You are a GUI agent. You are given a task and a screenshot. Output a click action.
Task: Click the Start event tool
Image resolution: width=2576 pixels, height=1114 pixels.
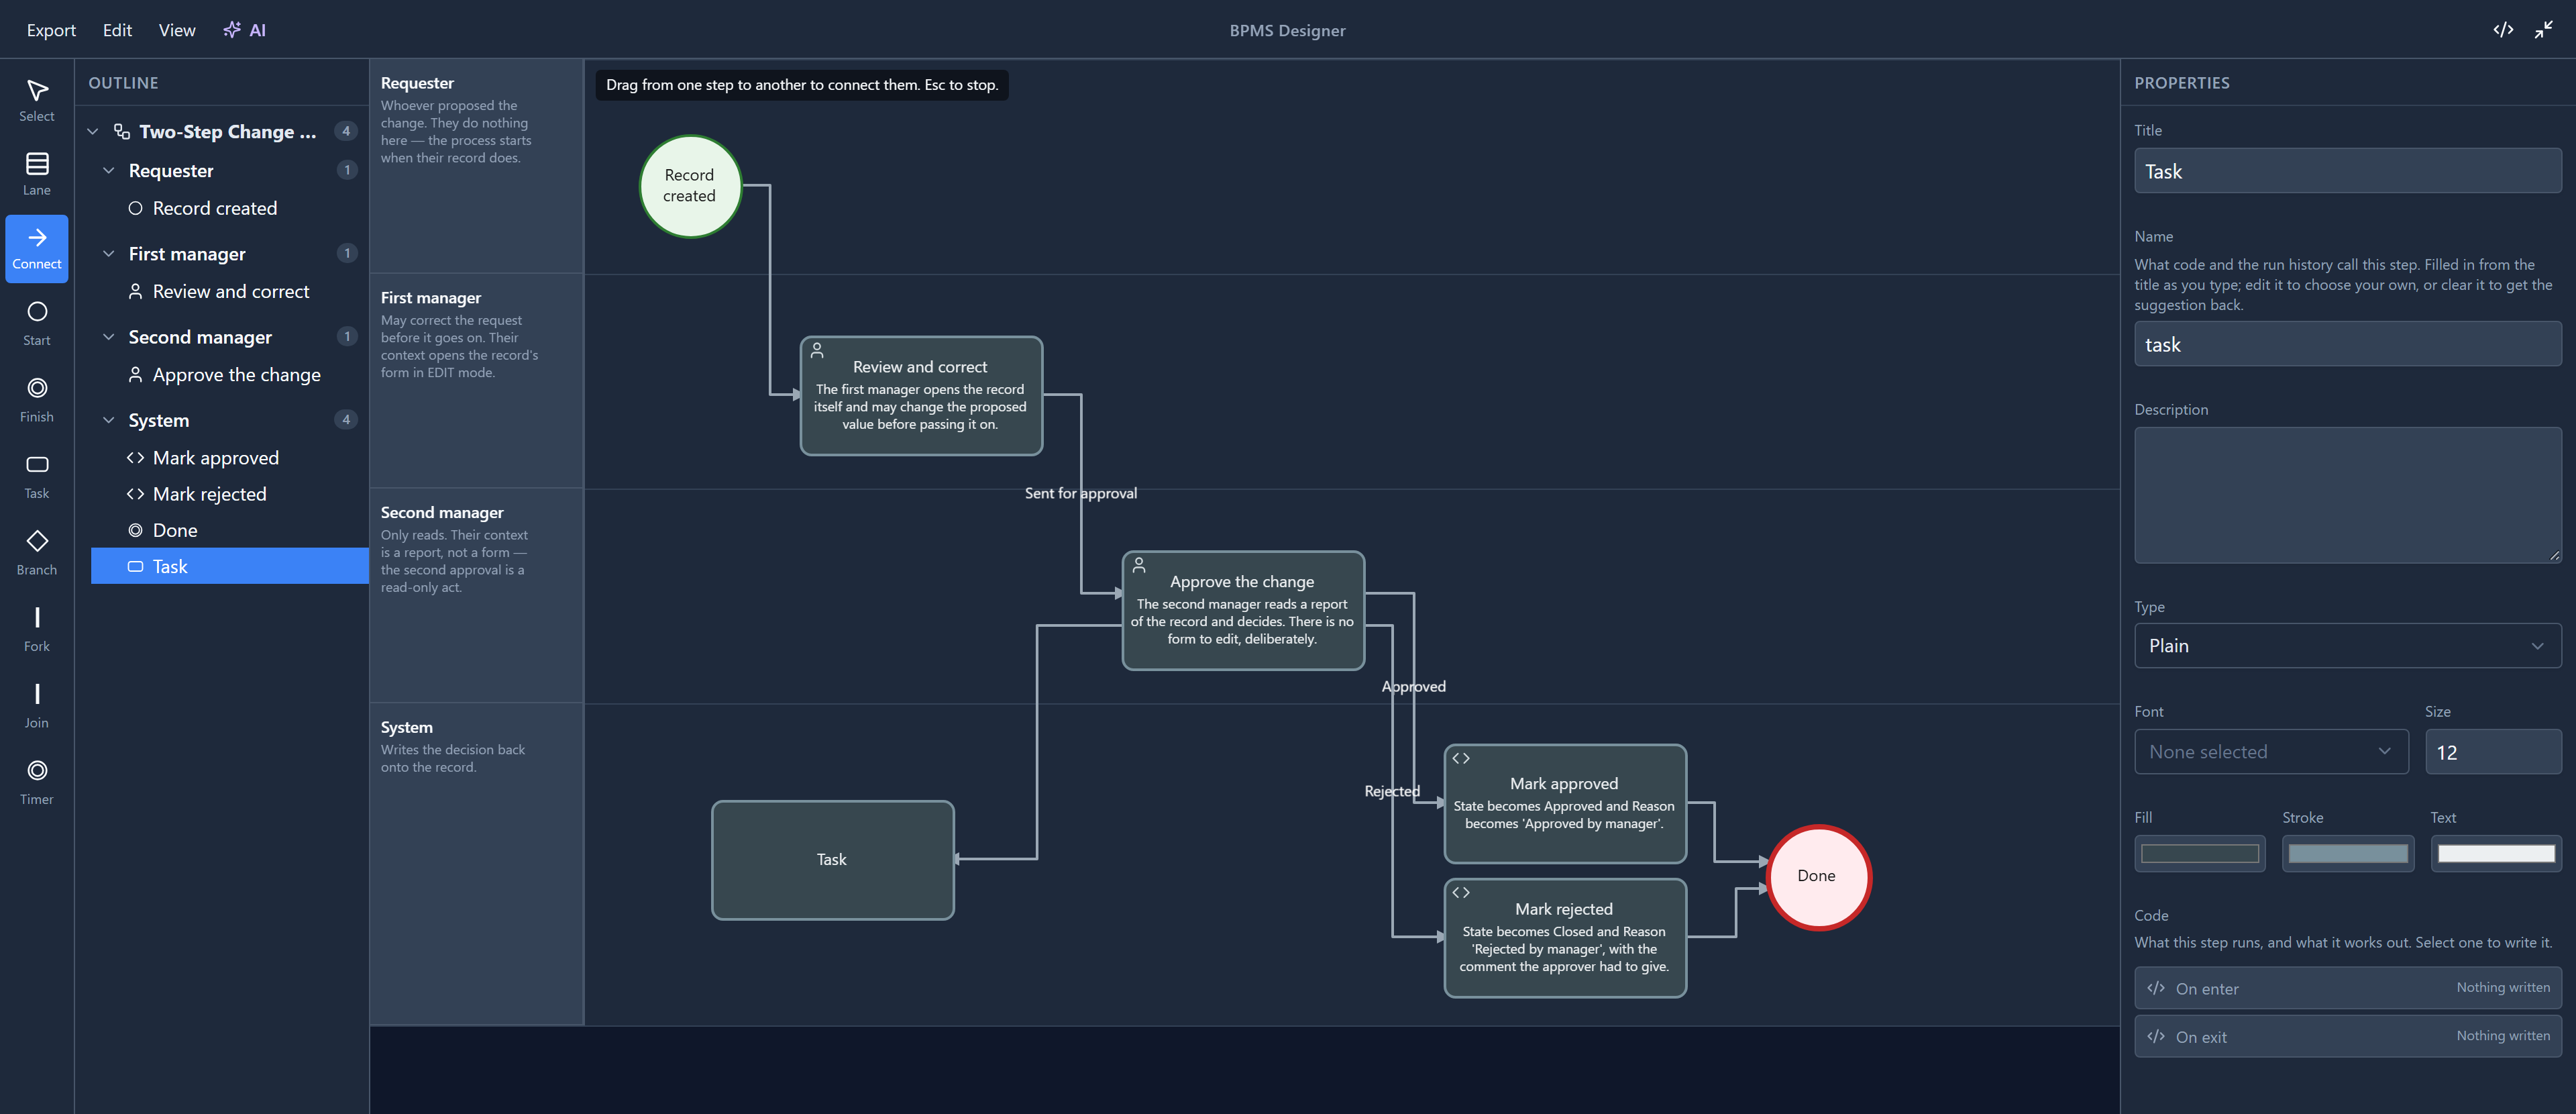tap(37, 323)
